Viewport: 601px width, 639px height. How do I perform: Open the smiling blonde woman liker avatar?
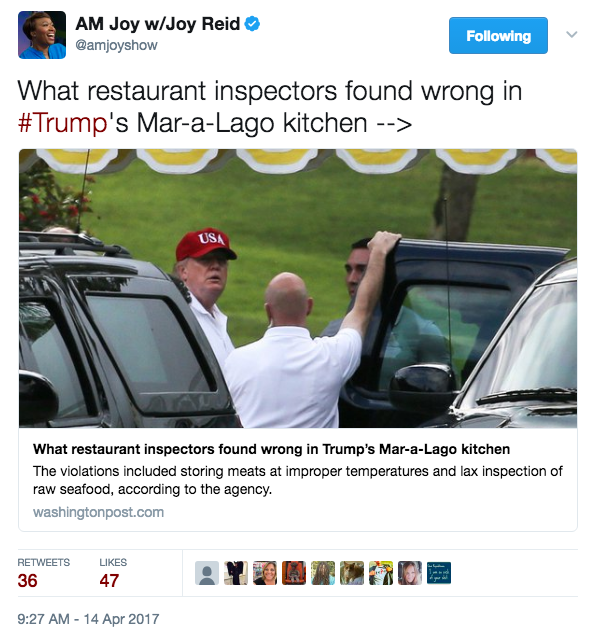[265, 573]
